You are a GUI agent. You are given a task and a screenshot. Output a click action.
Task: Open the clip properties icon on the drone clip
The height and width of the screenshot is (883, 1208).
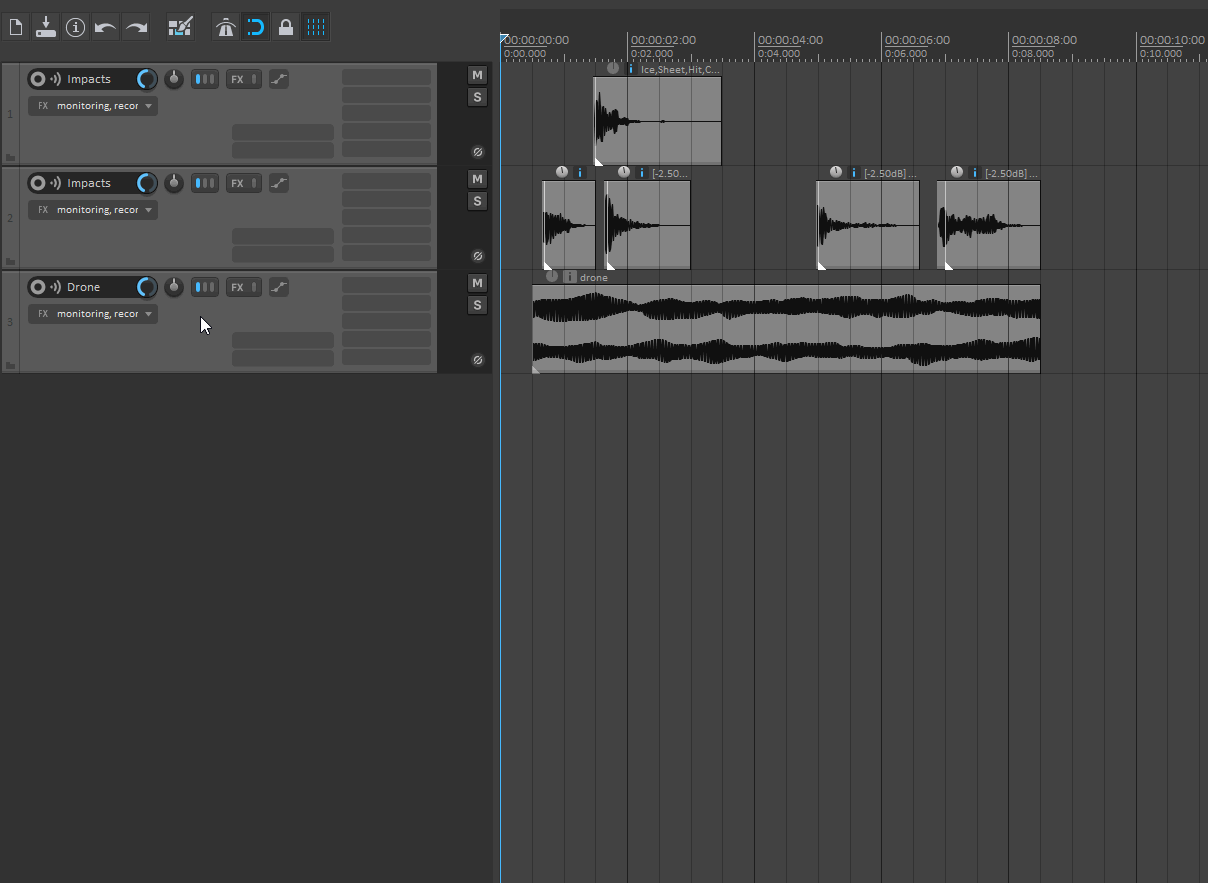click(x=569, y=277)
